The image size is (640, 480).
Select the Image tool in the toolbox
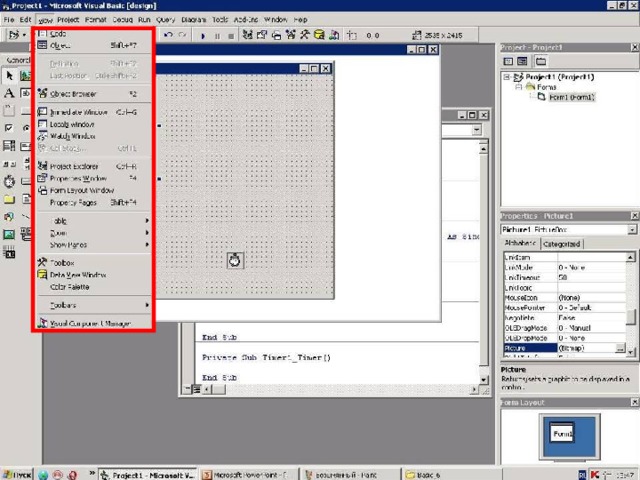pyautogui.click(x=9, y=234)
